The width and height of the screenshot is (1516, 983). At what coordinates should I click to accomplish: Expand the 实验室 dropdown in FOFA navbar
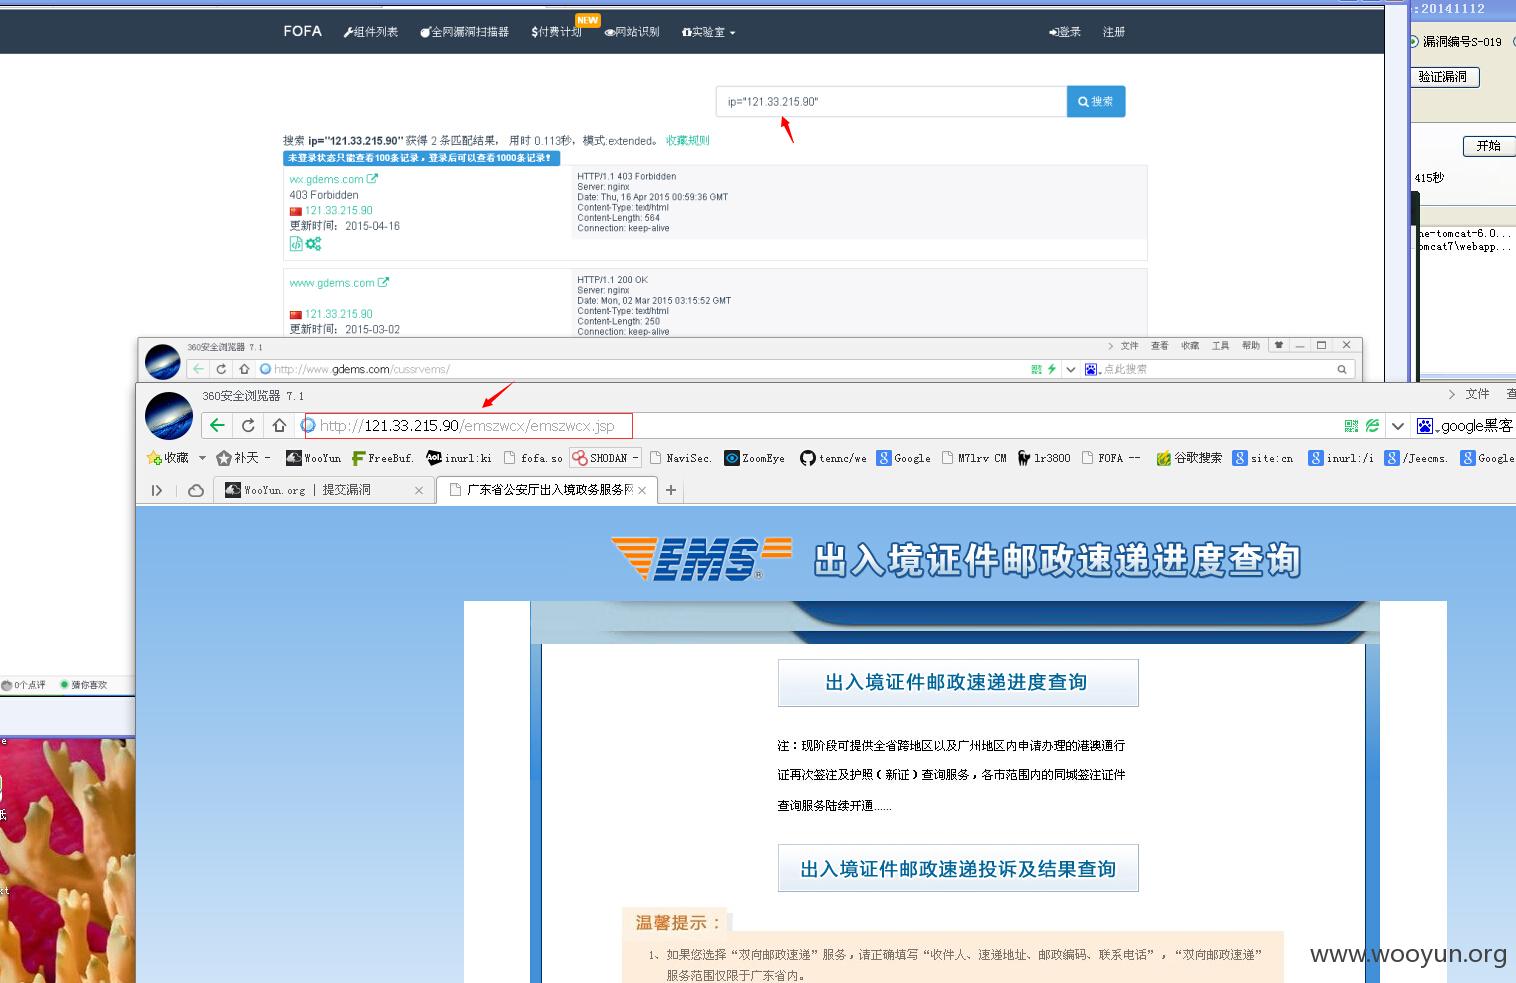[x=708, y=32]
